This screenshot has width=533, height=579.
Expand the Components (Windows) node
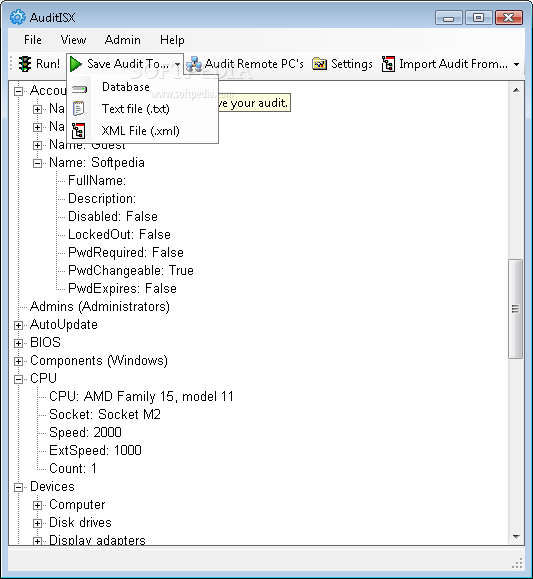coord(18,361)
